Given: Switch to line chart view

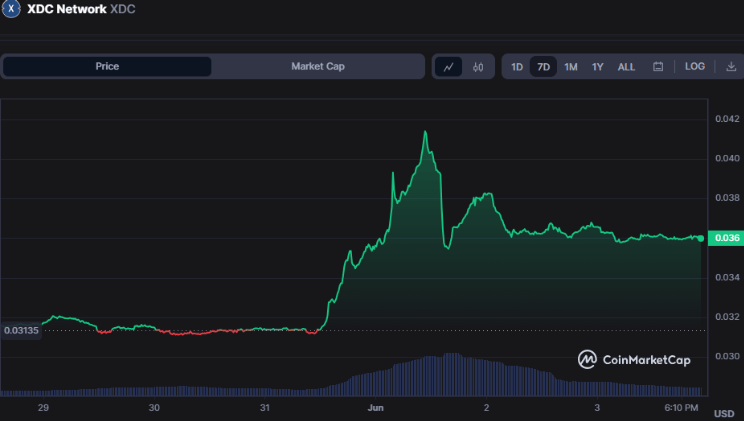Looking at the screenshot, I should click(x=448, y=66).
